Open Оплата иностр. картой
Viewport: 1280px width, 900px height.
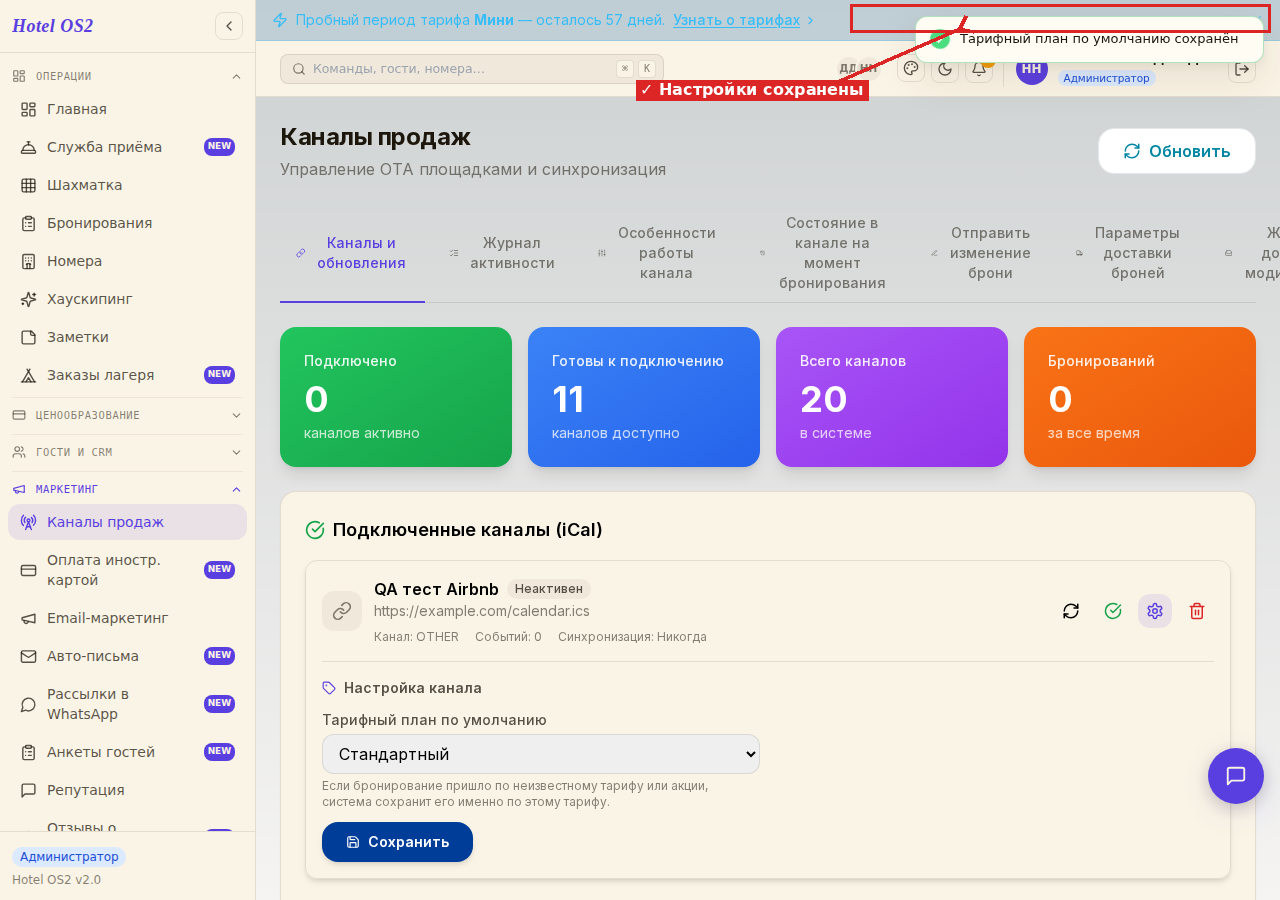point(127,570)
